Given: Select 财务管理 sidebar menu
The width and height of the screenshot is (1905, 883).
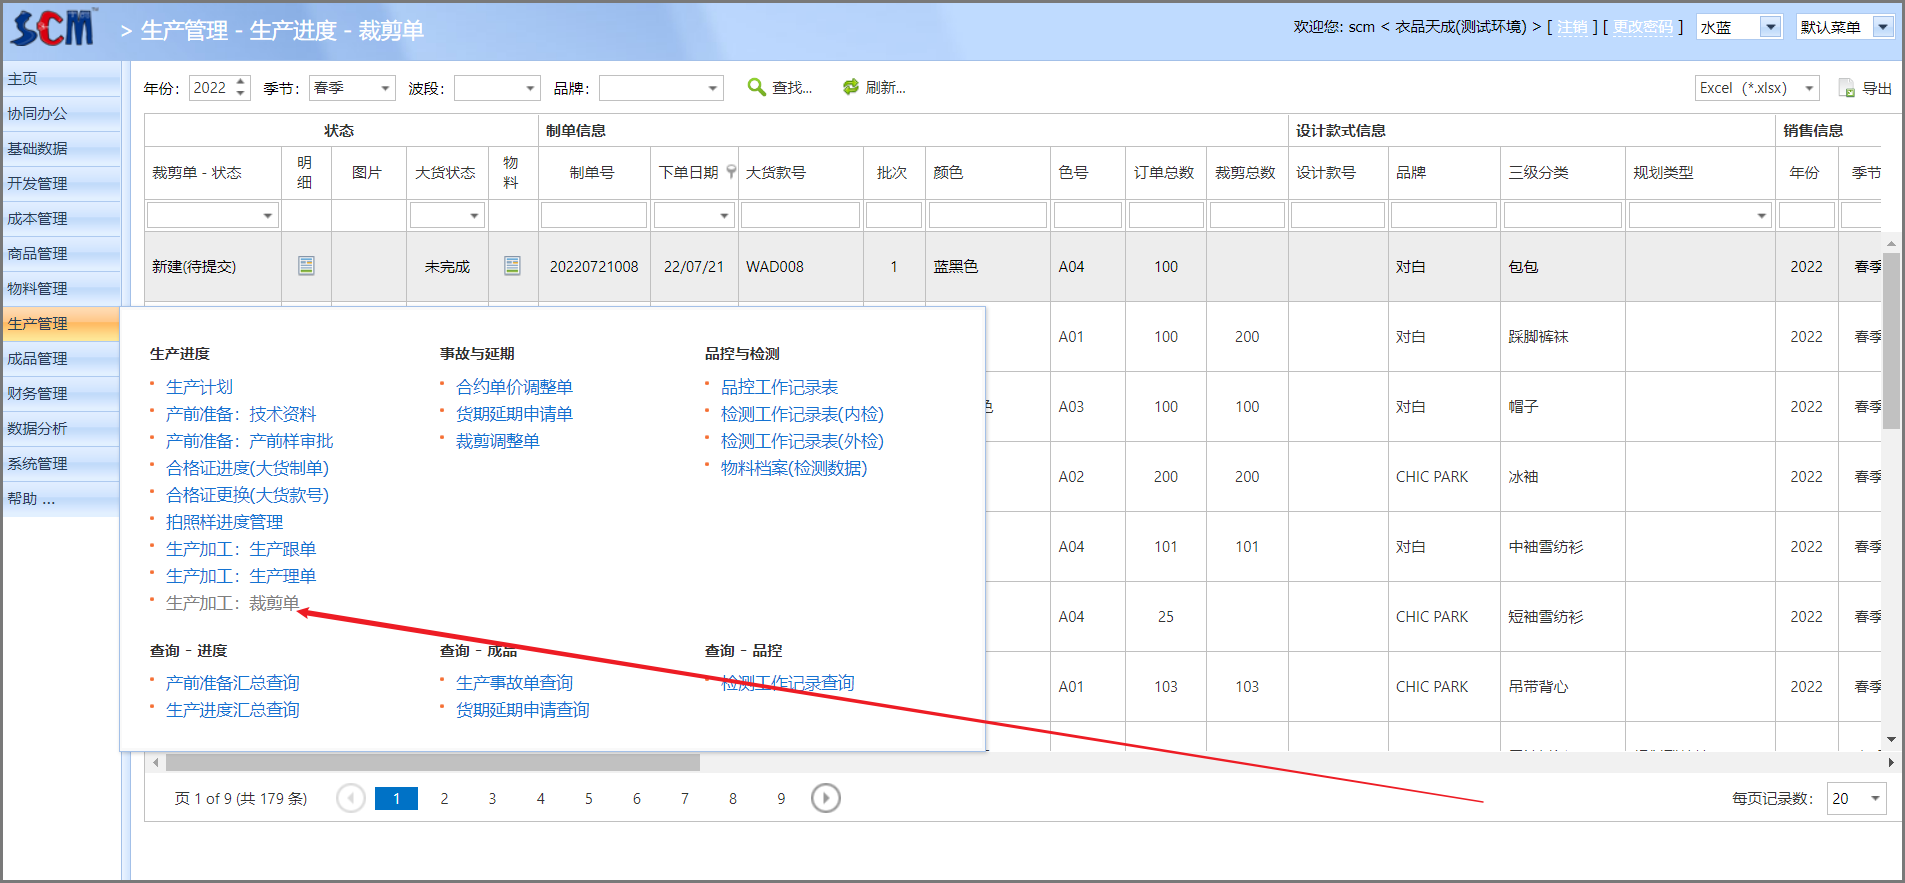Looking at the screenshot, I should click(x=38, y=393).
